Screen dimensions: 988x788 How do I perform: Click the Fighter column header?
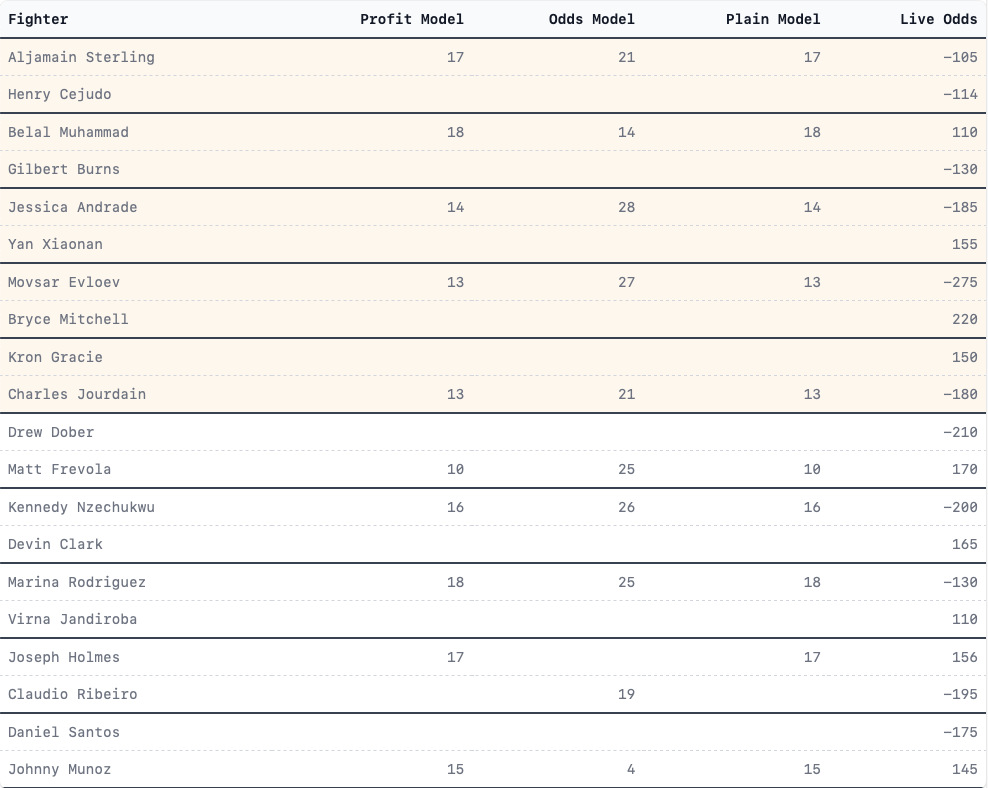click(38, 20)
